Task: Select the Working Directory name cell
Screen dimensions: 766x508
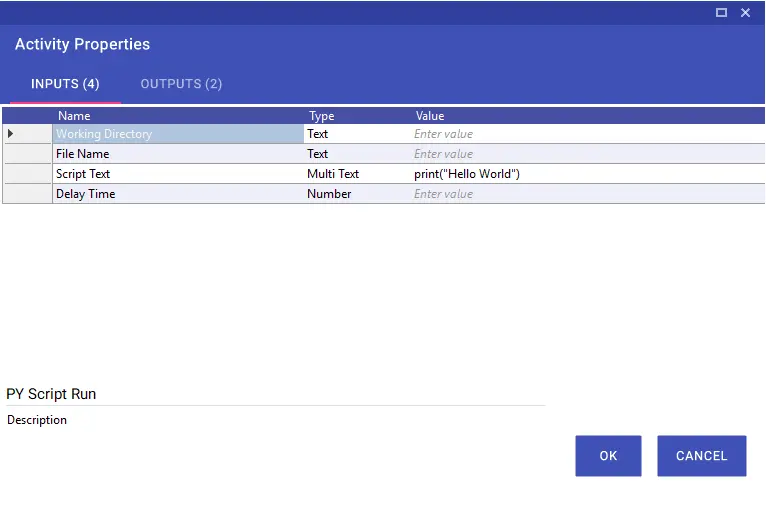Action: [178, 134]
